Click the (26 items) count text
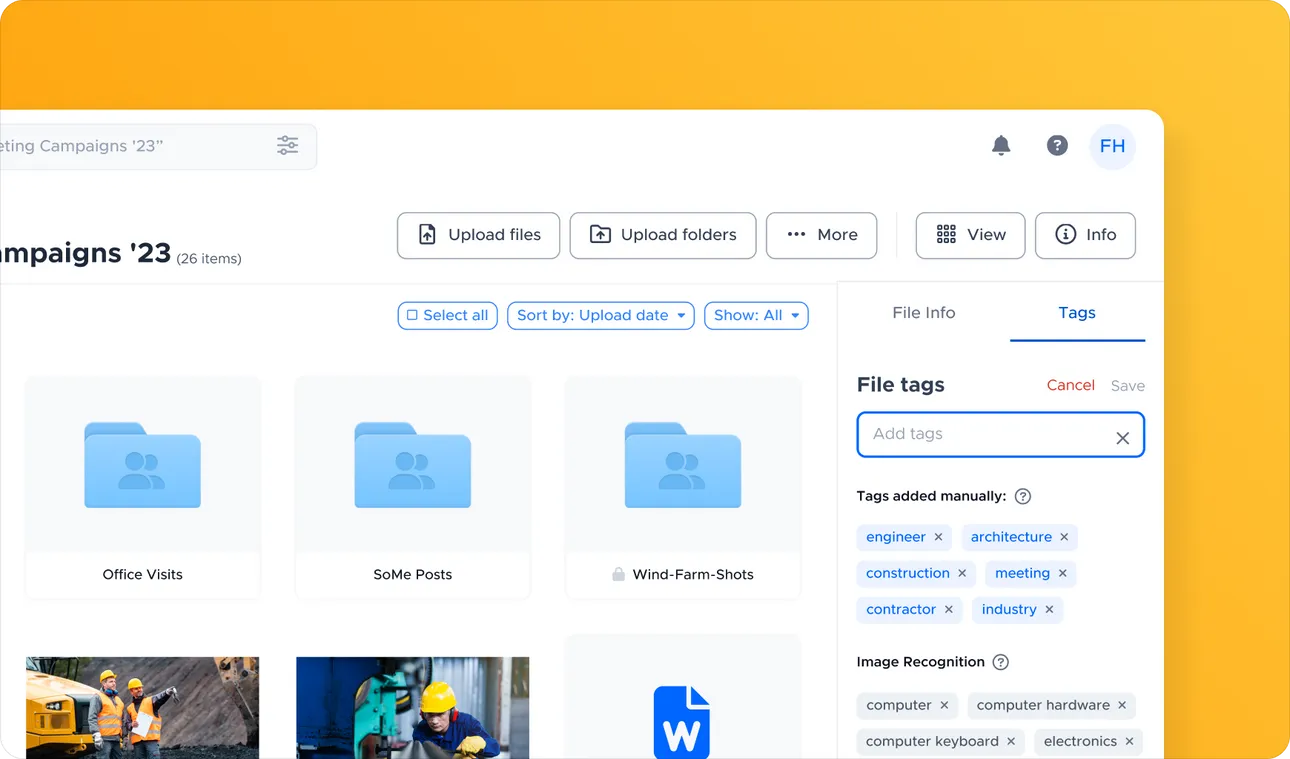The height and width of the screenshot is (759, 1290). (209, 259)
